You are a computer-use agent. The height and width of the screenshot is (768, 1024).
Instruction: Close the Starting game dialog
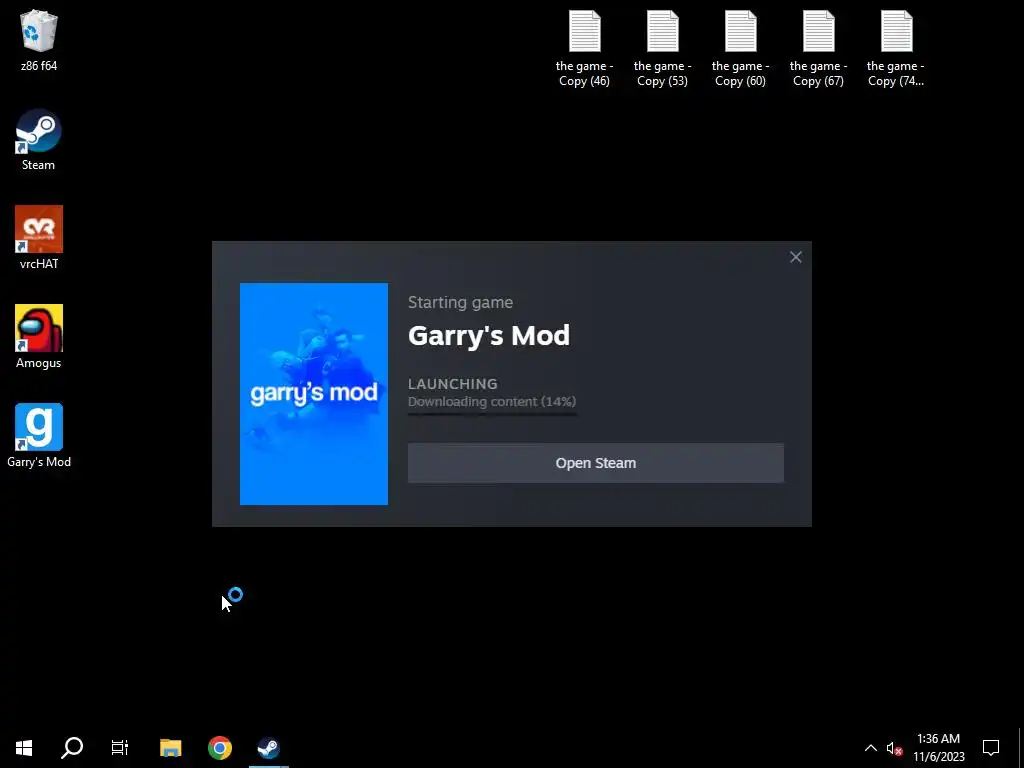pos(795,257)
